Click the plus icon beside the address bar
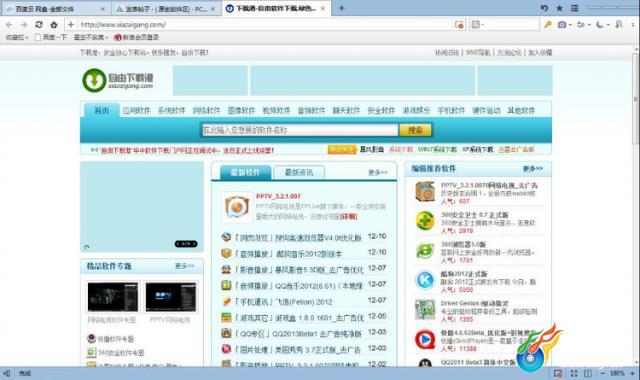640x380 pixels. [x=71, y=25]
